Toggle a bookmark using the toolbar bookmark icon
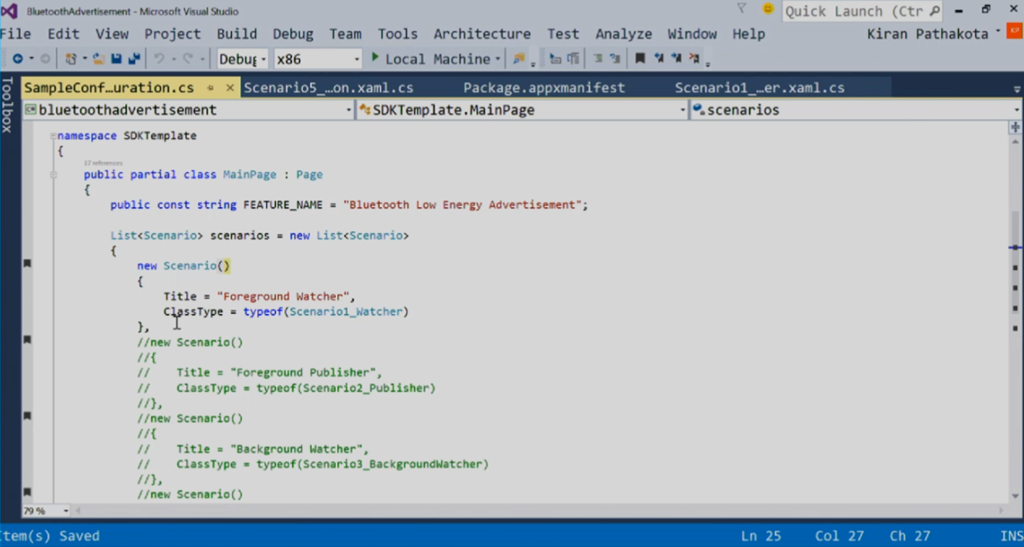 click(640, 59)
